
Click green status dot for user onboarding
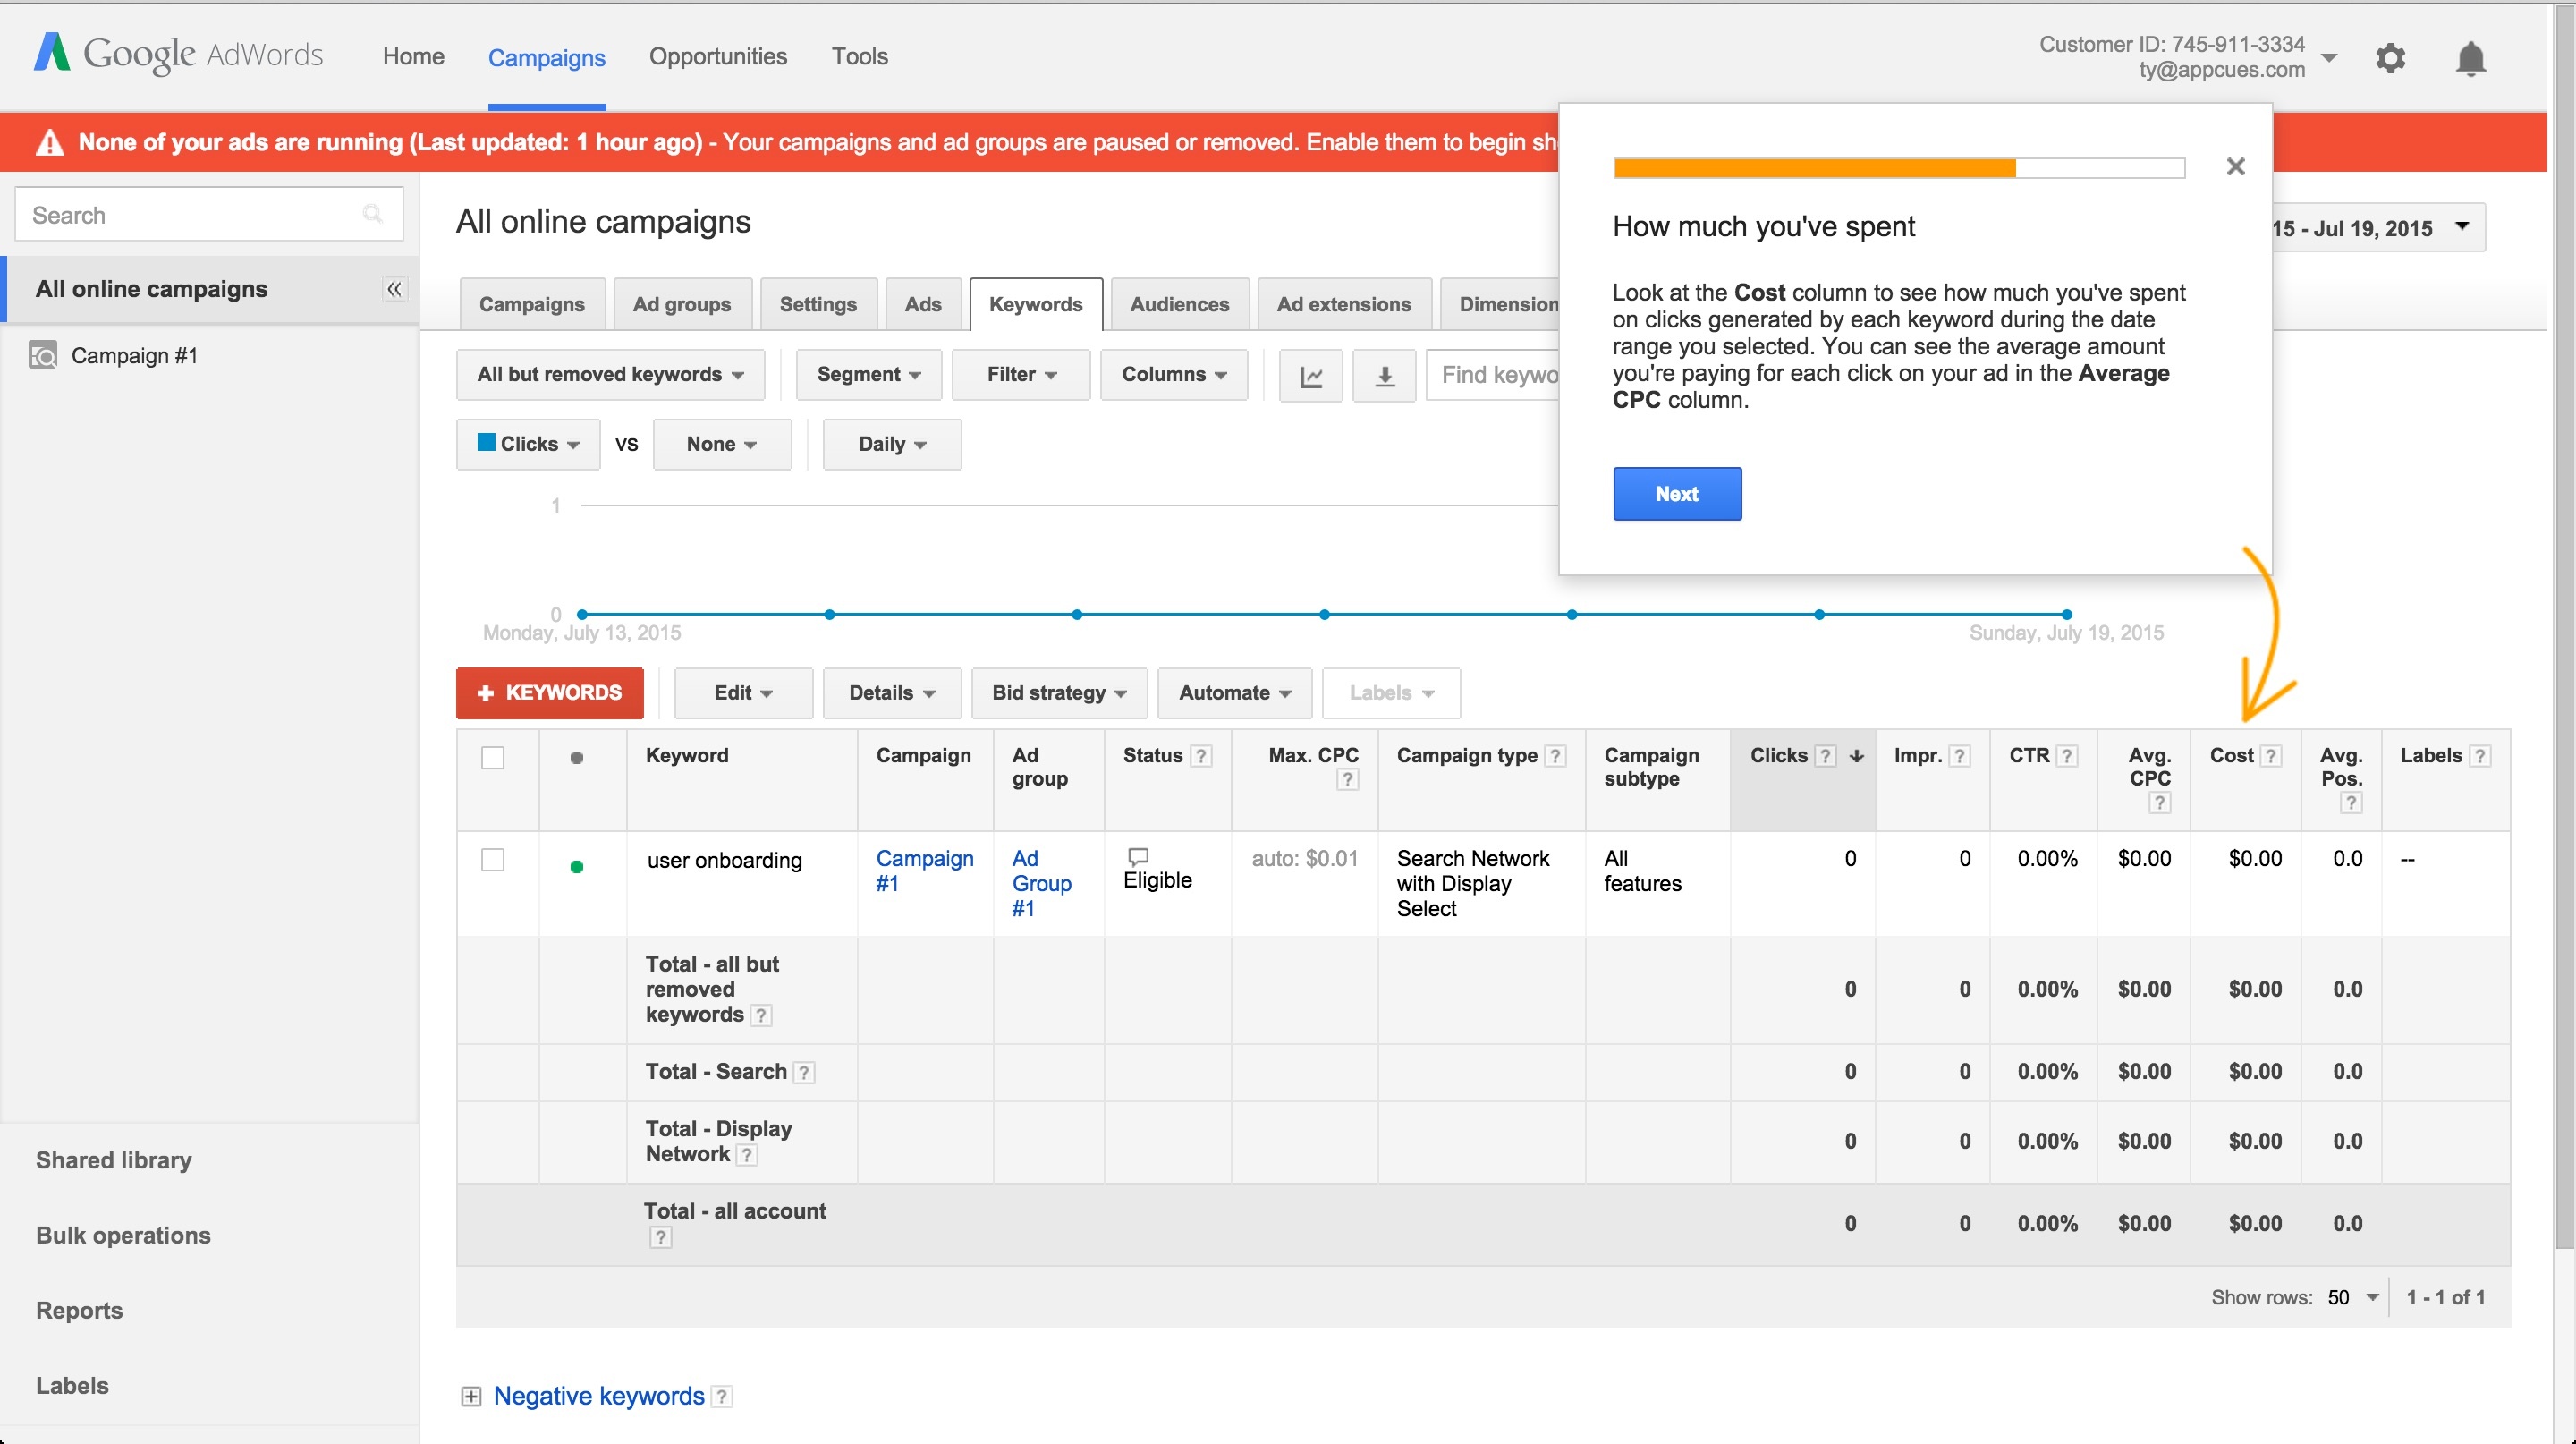[577, 867]
